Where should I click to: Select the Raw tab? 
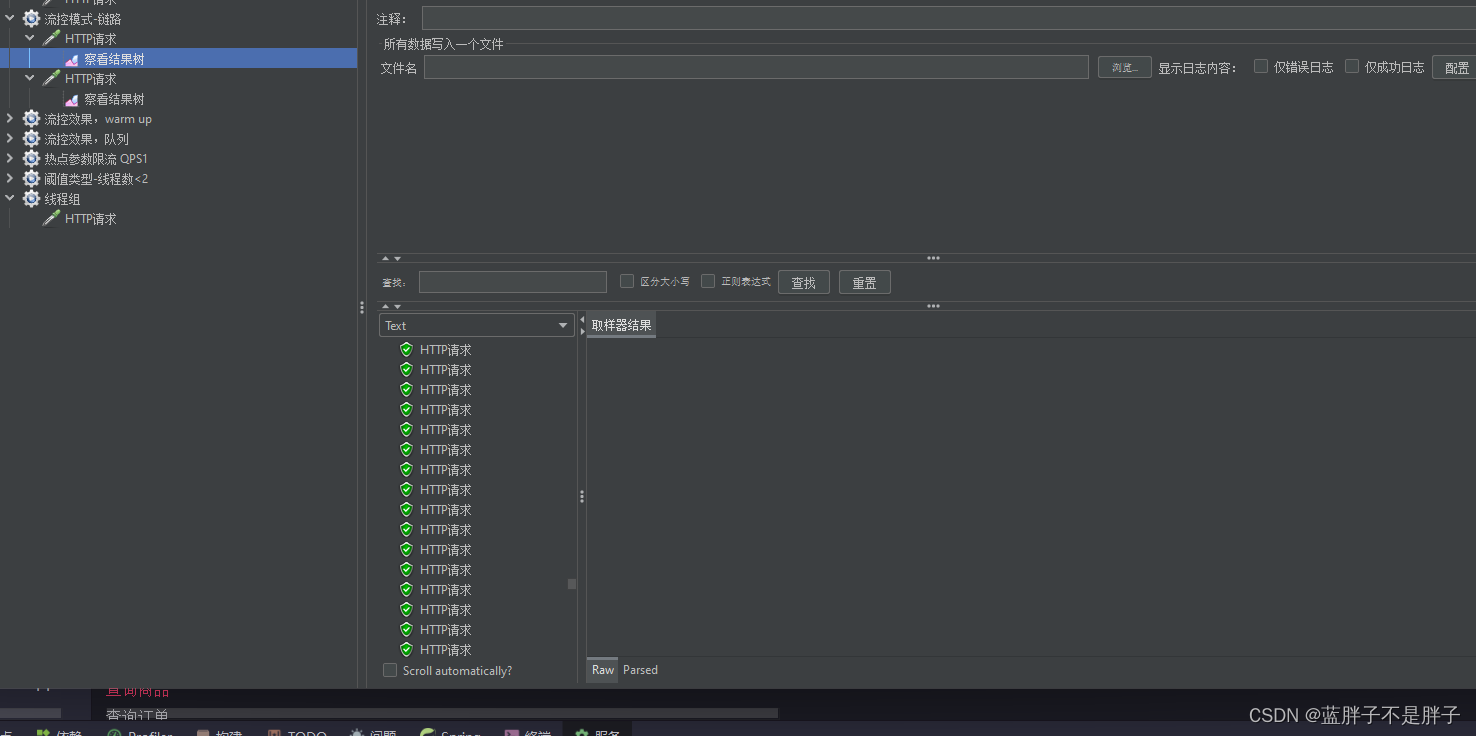point(602,670)
